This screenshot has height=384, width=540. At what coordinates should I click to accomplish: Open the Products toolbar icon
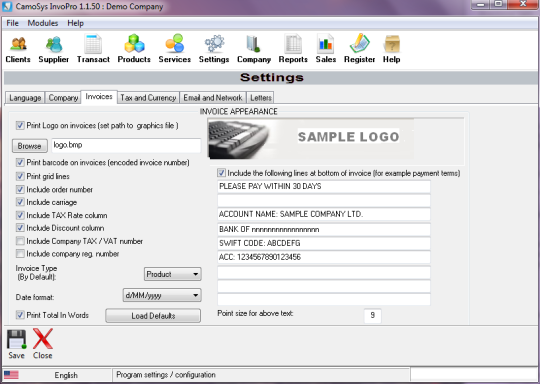tap(134, 49)
